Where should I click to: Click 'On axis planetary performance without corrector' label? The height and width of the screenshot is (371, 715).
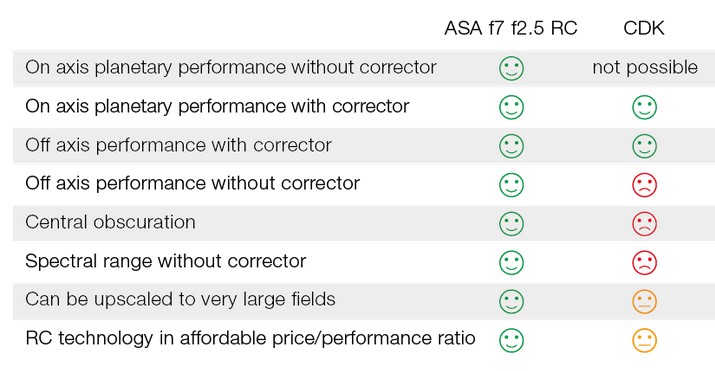[231, 67]
